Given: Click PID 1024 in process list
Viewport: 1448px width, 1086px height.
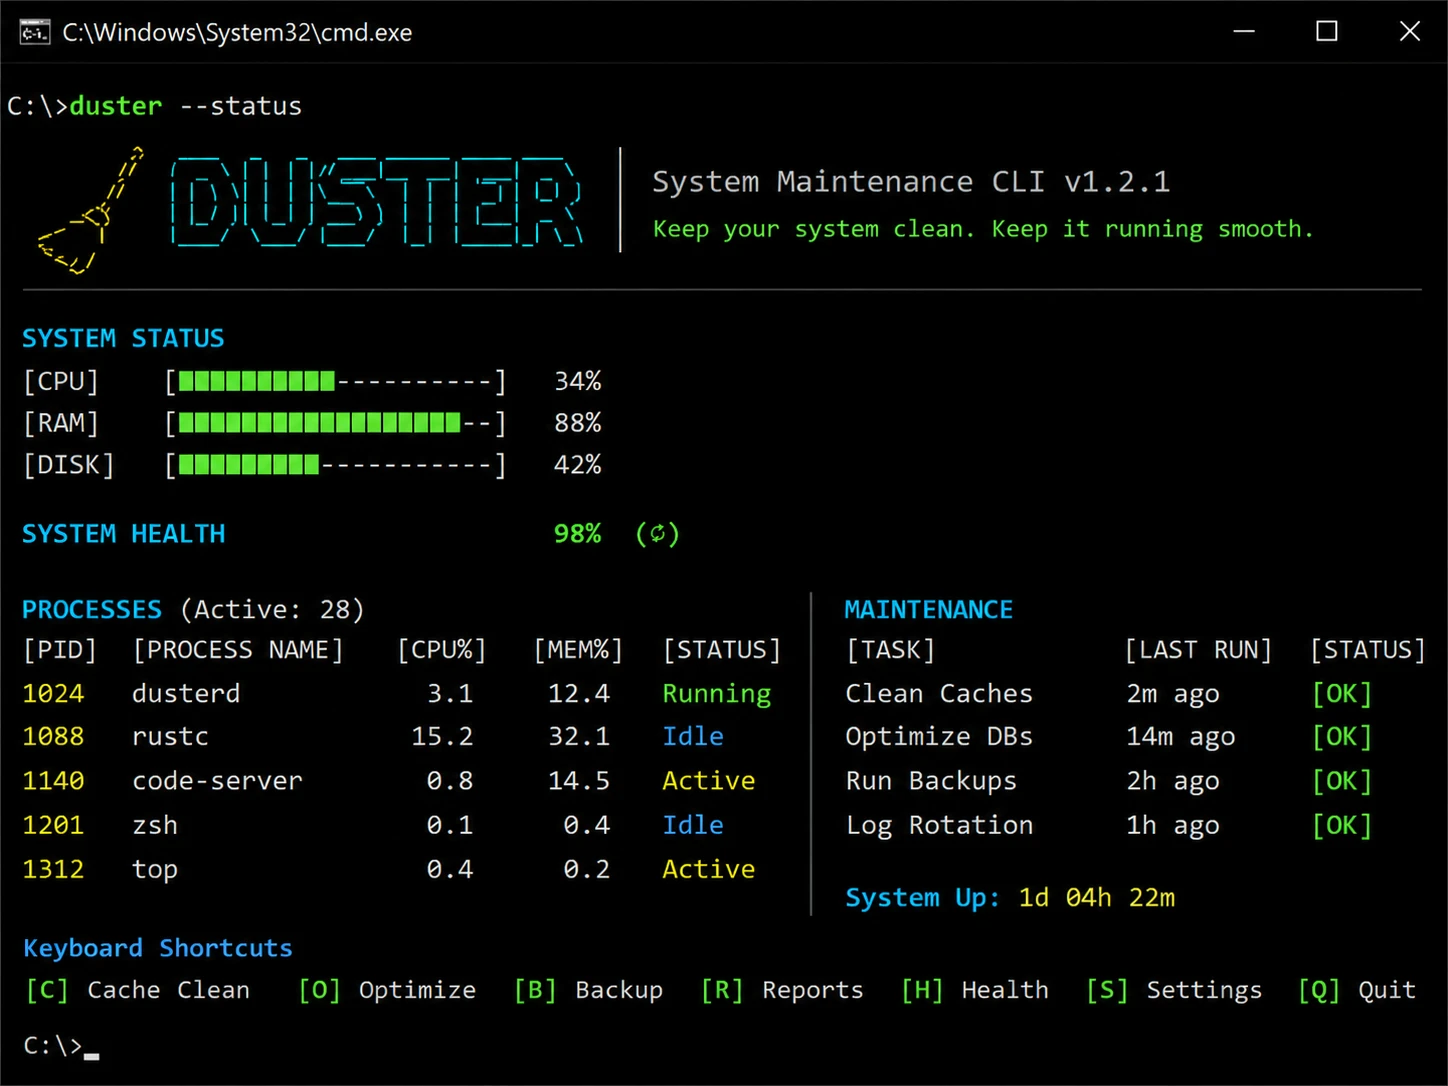Looking at the screenshot, I should point(53,693).
